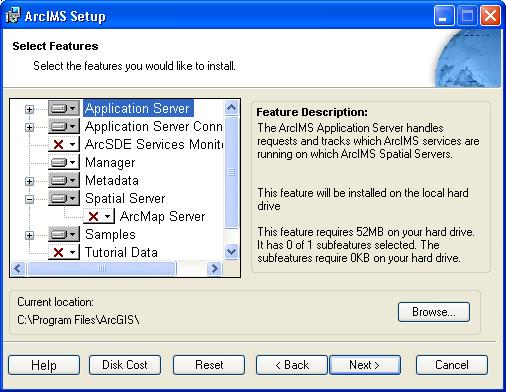Select the Manager feature label
506x392 pixels.
click(110, 162)
